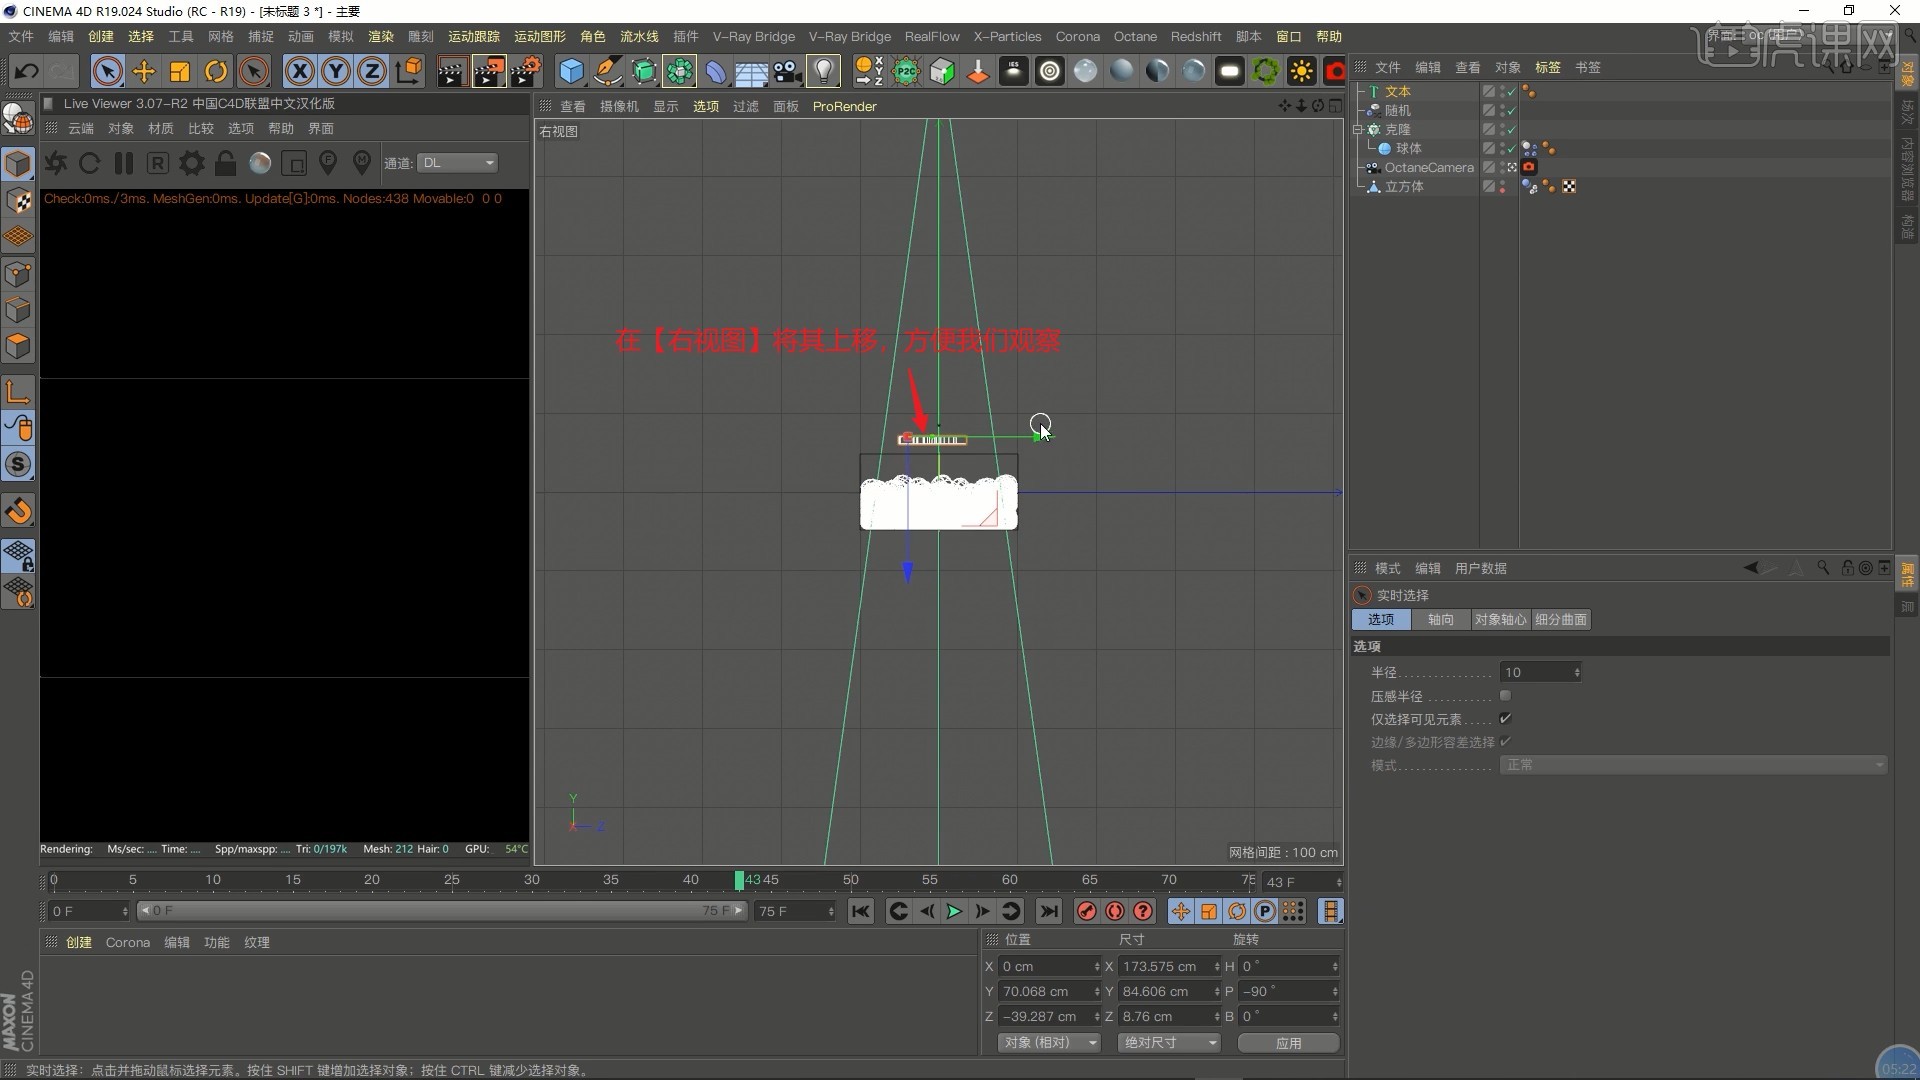This screenshot has width=1920, height=1080.
Task: Select the Scale tool icon
Action: tap(180, 71)
